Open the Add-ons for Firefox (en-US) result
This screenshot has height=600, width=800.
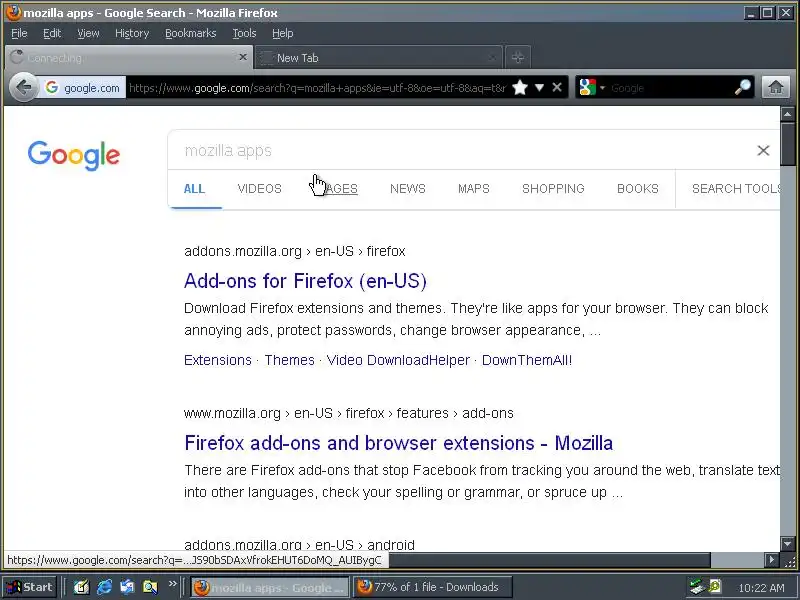(x=305, y=281)
